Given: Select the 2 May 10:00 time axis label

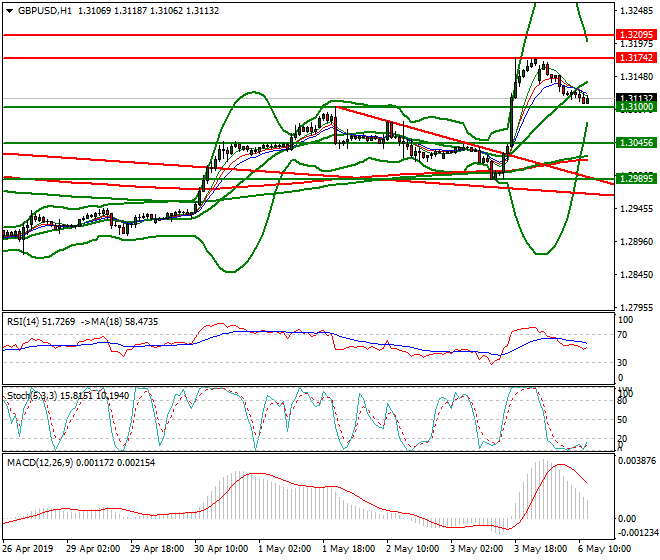Looking at the screenshot, I should click(412, 549).
